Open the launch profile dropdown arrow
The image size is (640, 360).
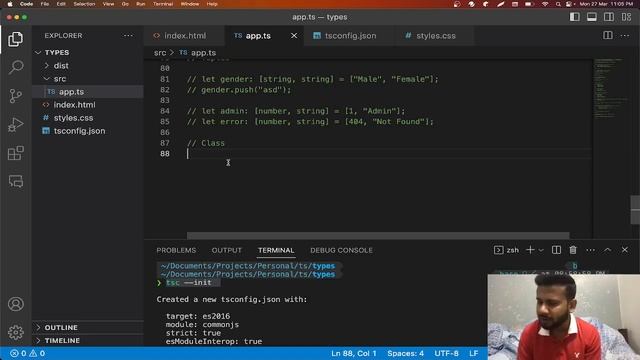point(541,250)
